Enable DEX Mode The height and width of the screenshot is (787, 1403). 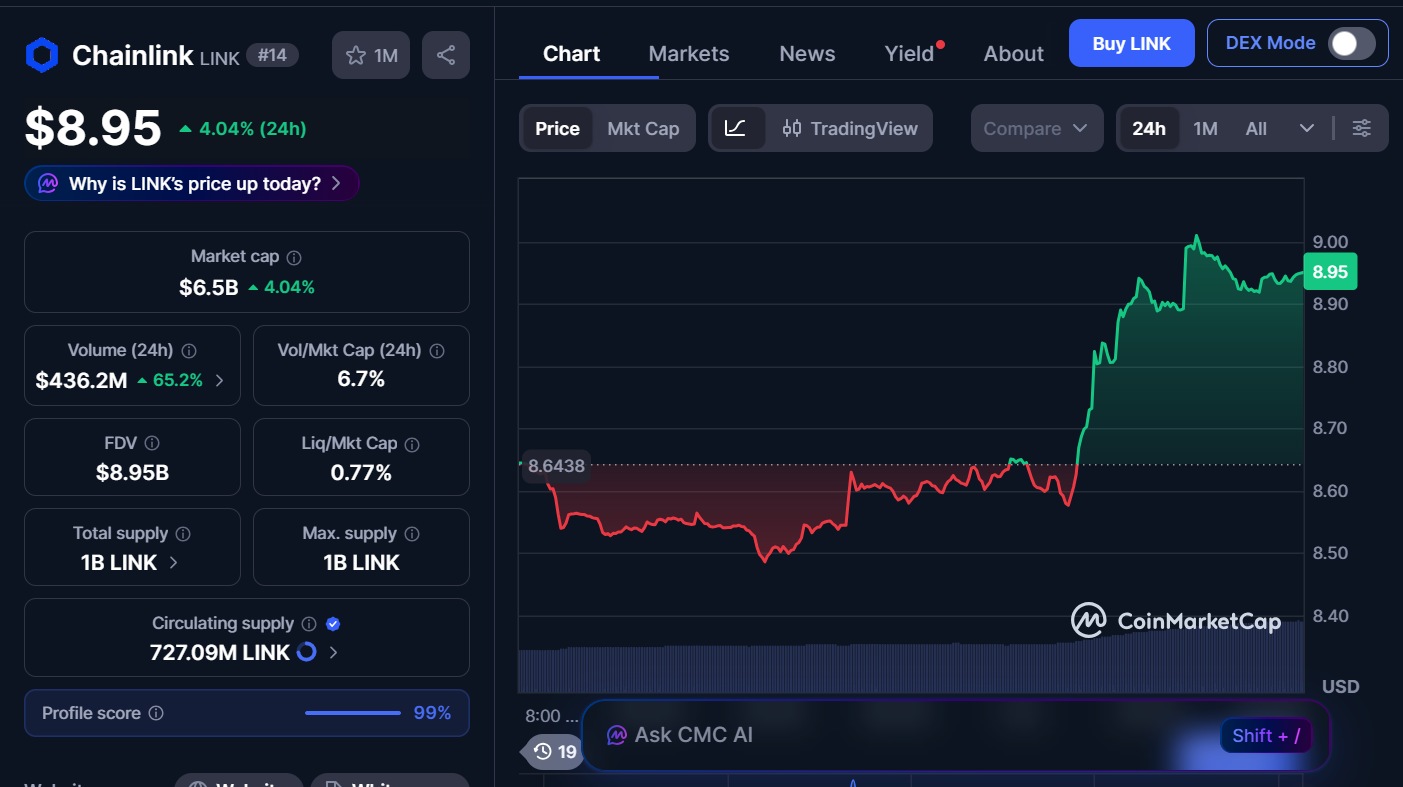(x=1353, y=43)
